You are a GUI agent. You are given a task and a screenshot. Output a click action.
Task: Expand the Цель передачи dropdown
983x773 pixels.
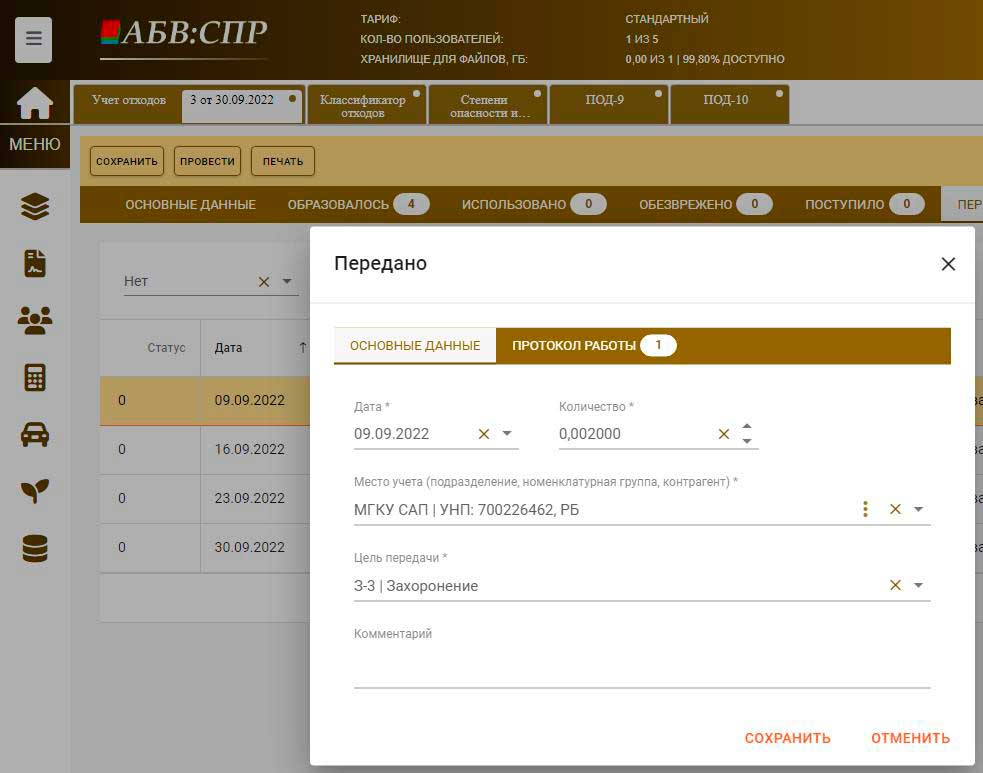tap(918, 586)
